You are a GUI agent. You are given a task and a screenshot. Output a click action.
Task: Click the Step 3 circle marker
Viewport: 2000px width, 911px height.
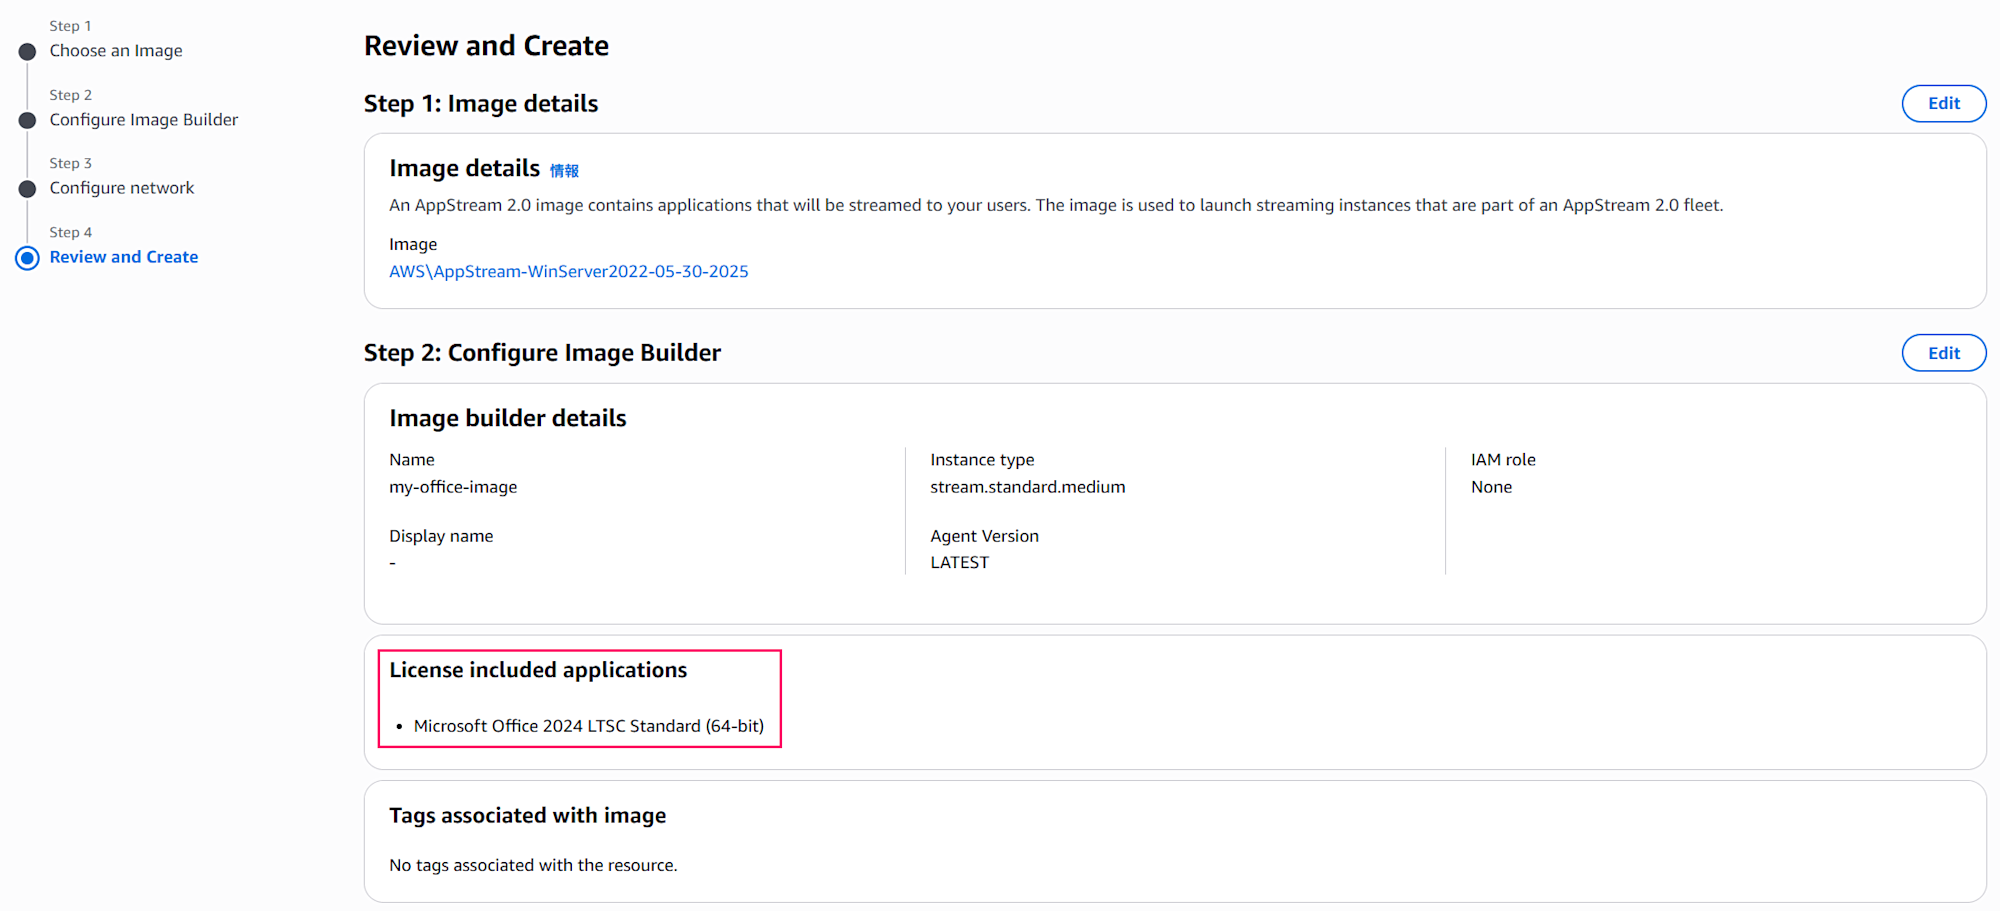(x=28, y=189)
